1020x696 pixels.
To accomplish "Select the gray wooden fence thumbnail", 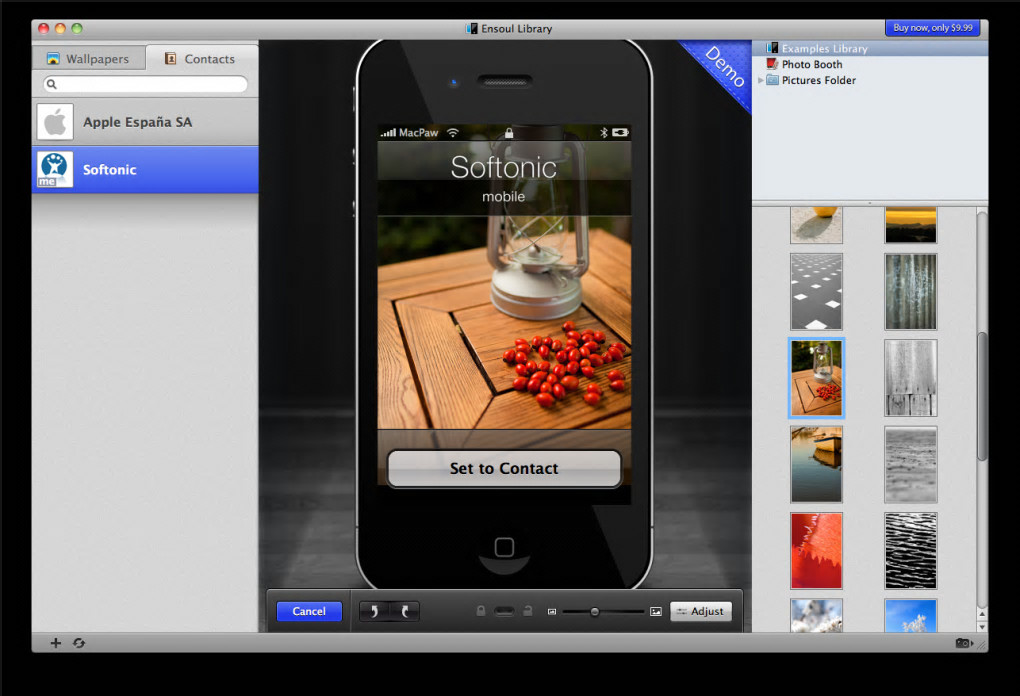I will 911,377.
